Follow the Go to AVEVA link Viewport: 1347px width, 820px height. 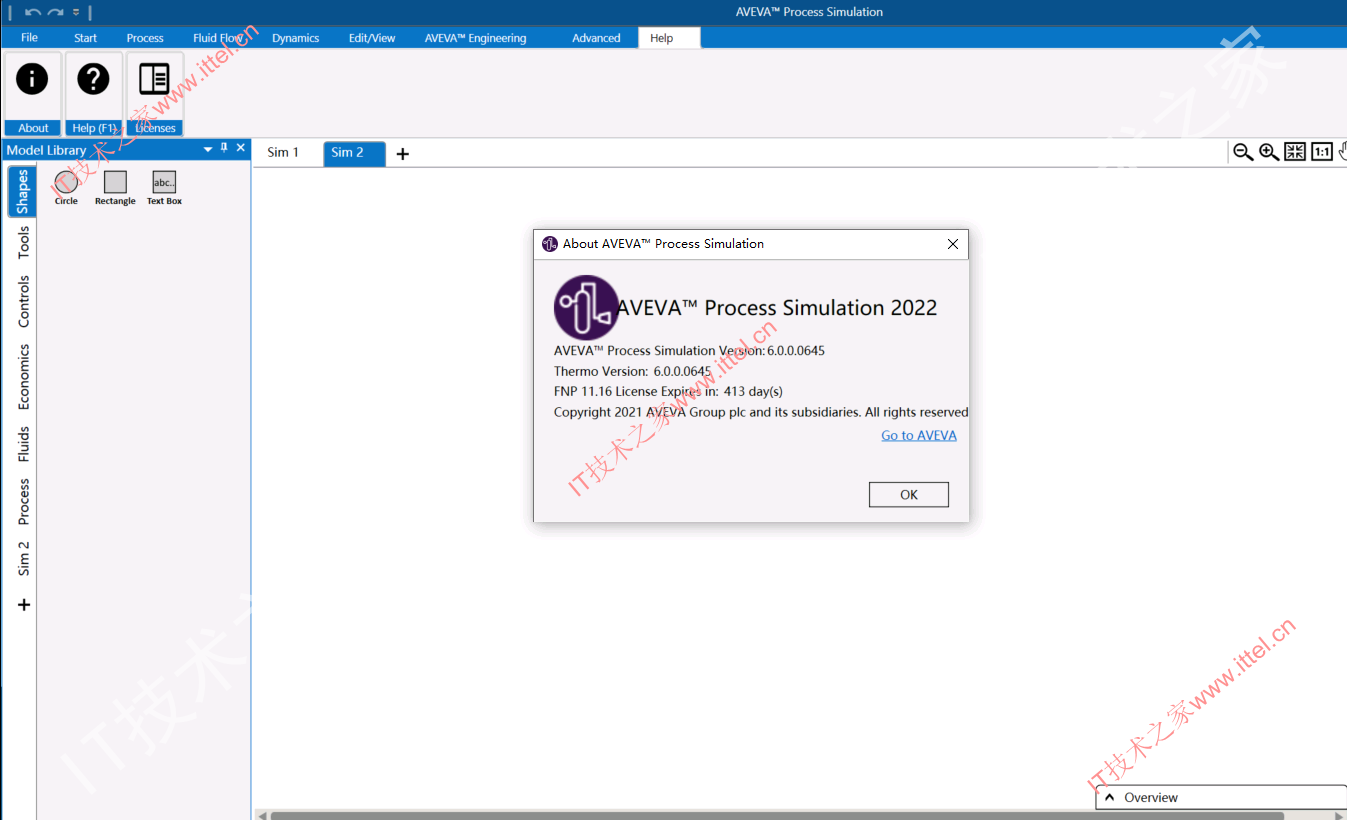[x=919, y=435]
